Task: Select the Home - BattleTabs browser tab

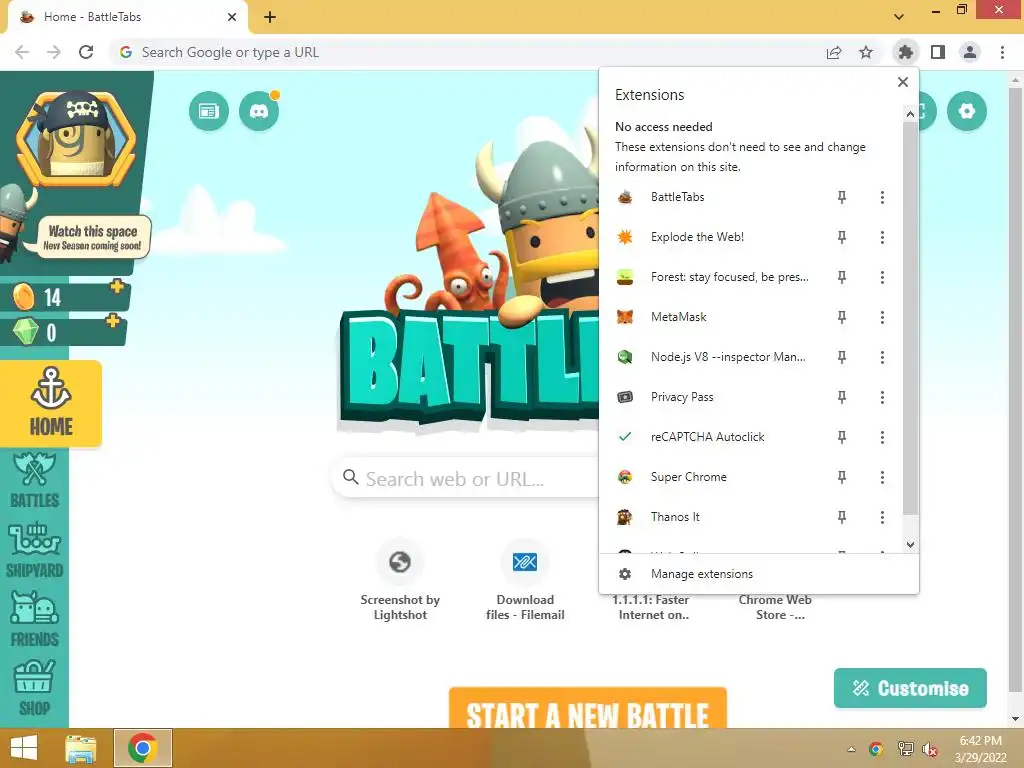Action: (128, 17)
